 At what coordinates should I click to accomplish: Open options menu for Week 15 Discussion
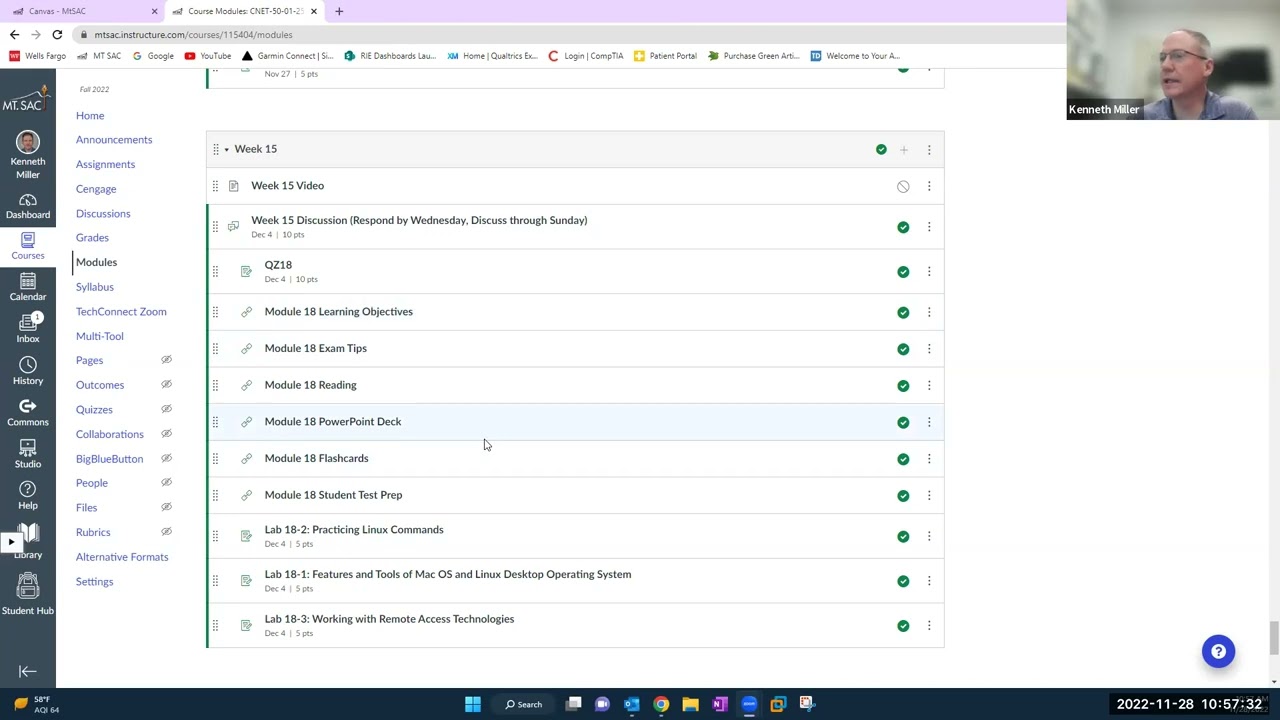point(929,227)
